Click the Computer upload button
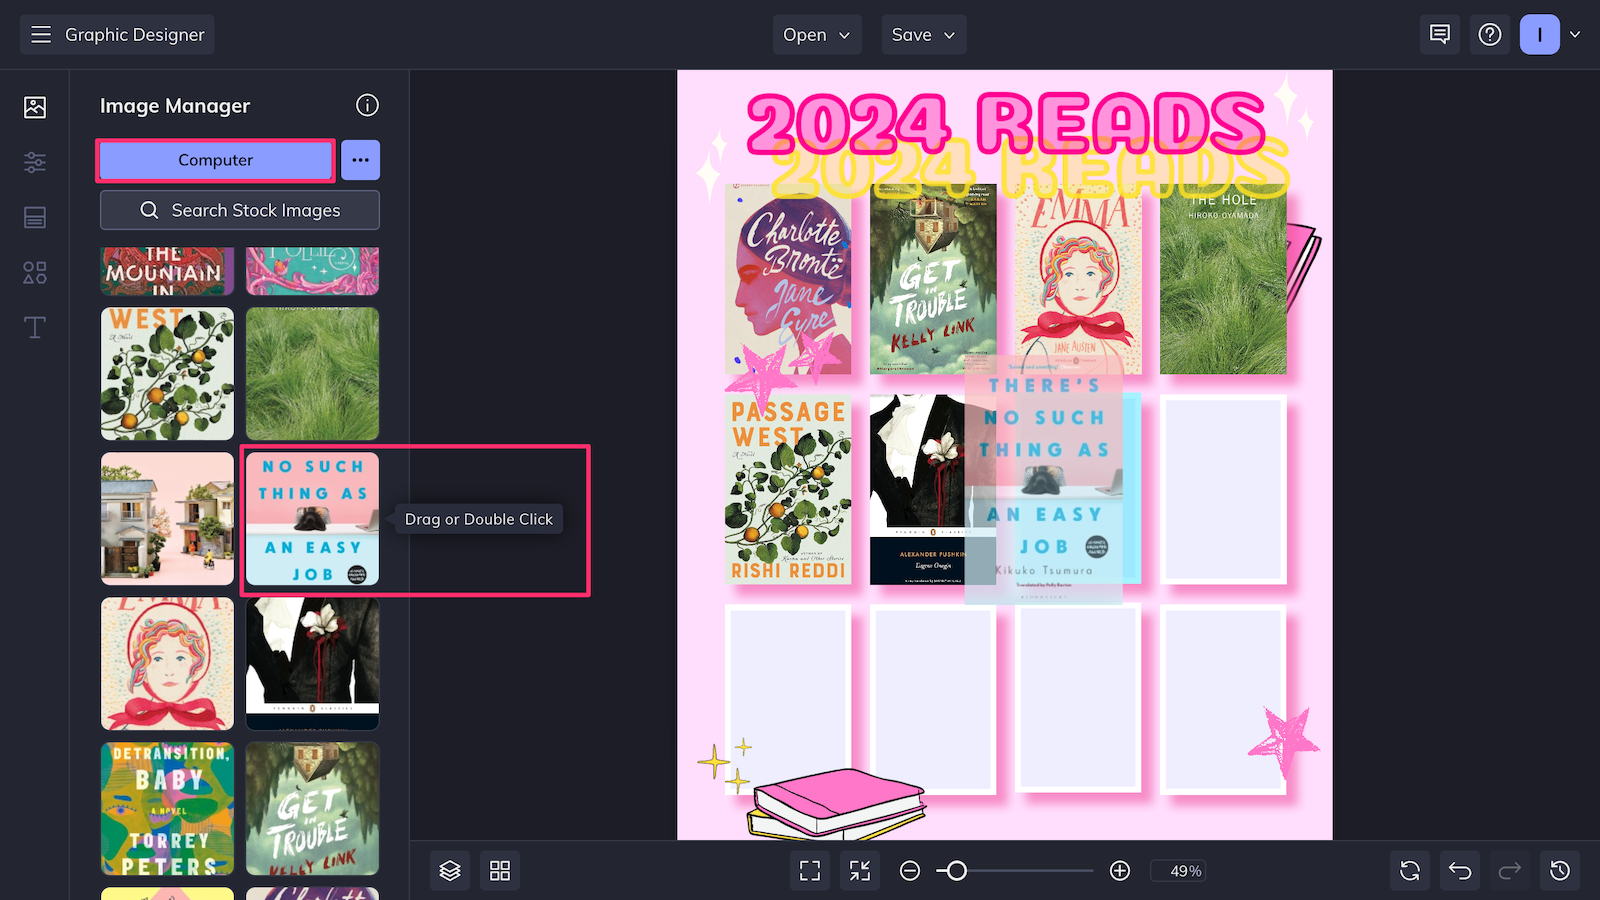The image size is (1600, 900). 214,160
